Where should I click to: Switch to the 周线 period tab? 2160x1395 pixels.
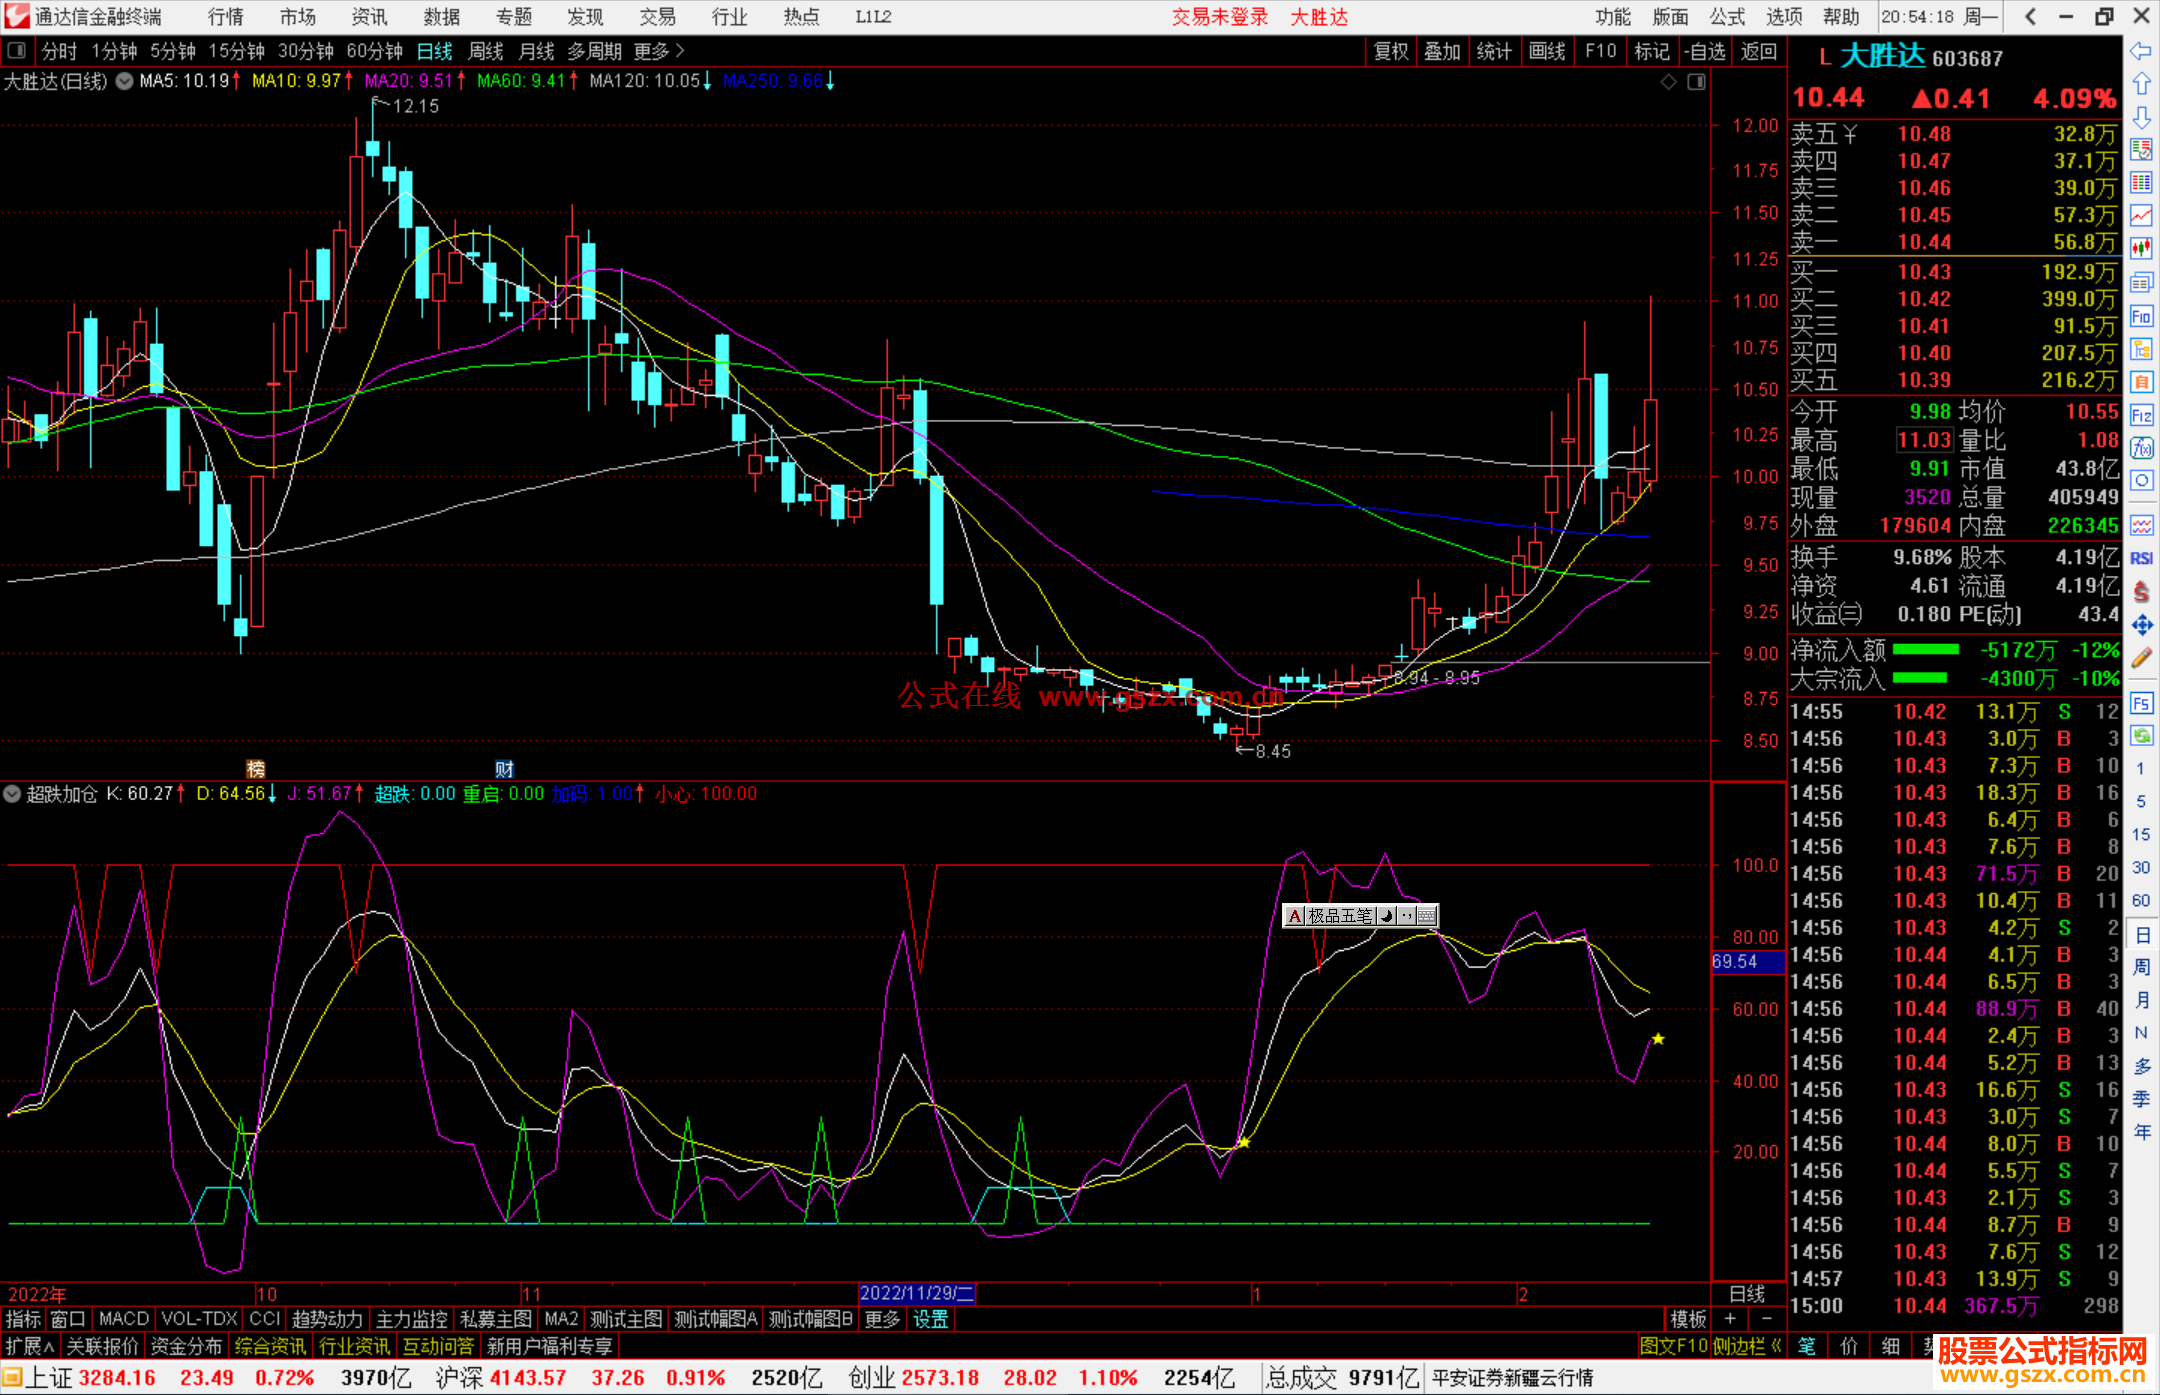click(x=486, y=51)
